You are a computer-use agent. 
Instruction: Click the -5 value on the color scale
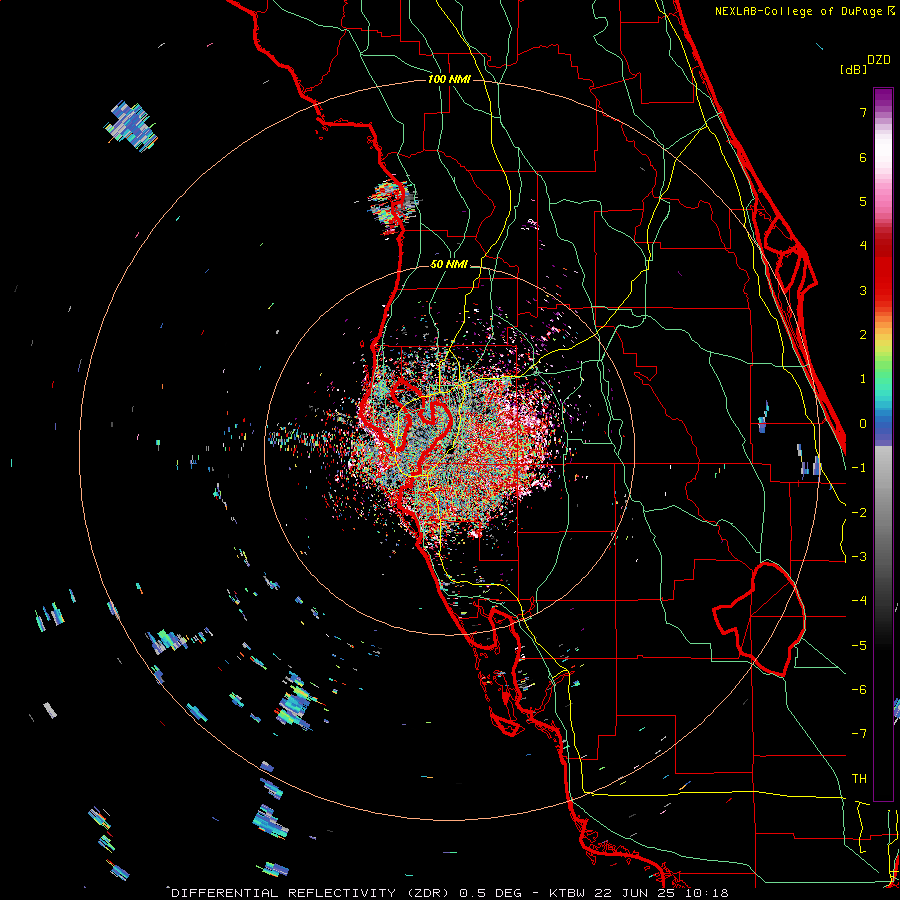click(x=859, y=646)
